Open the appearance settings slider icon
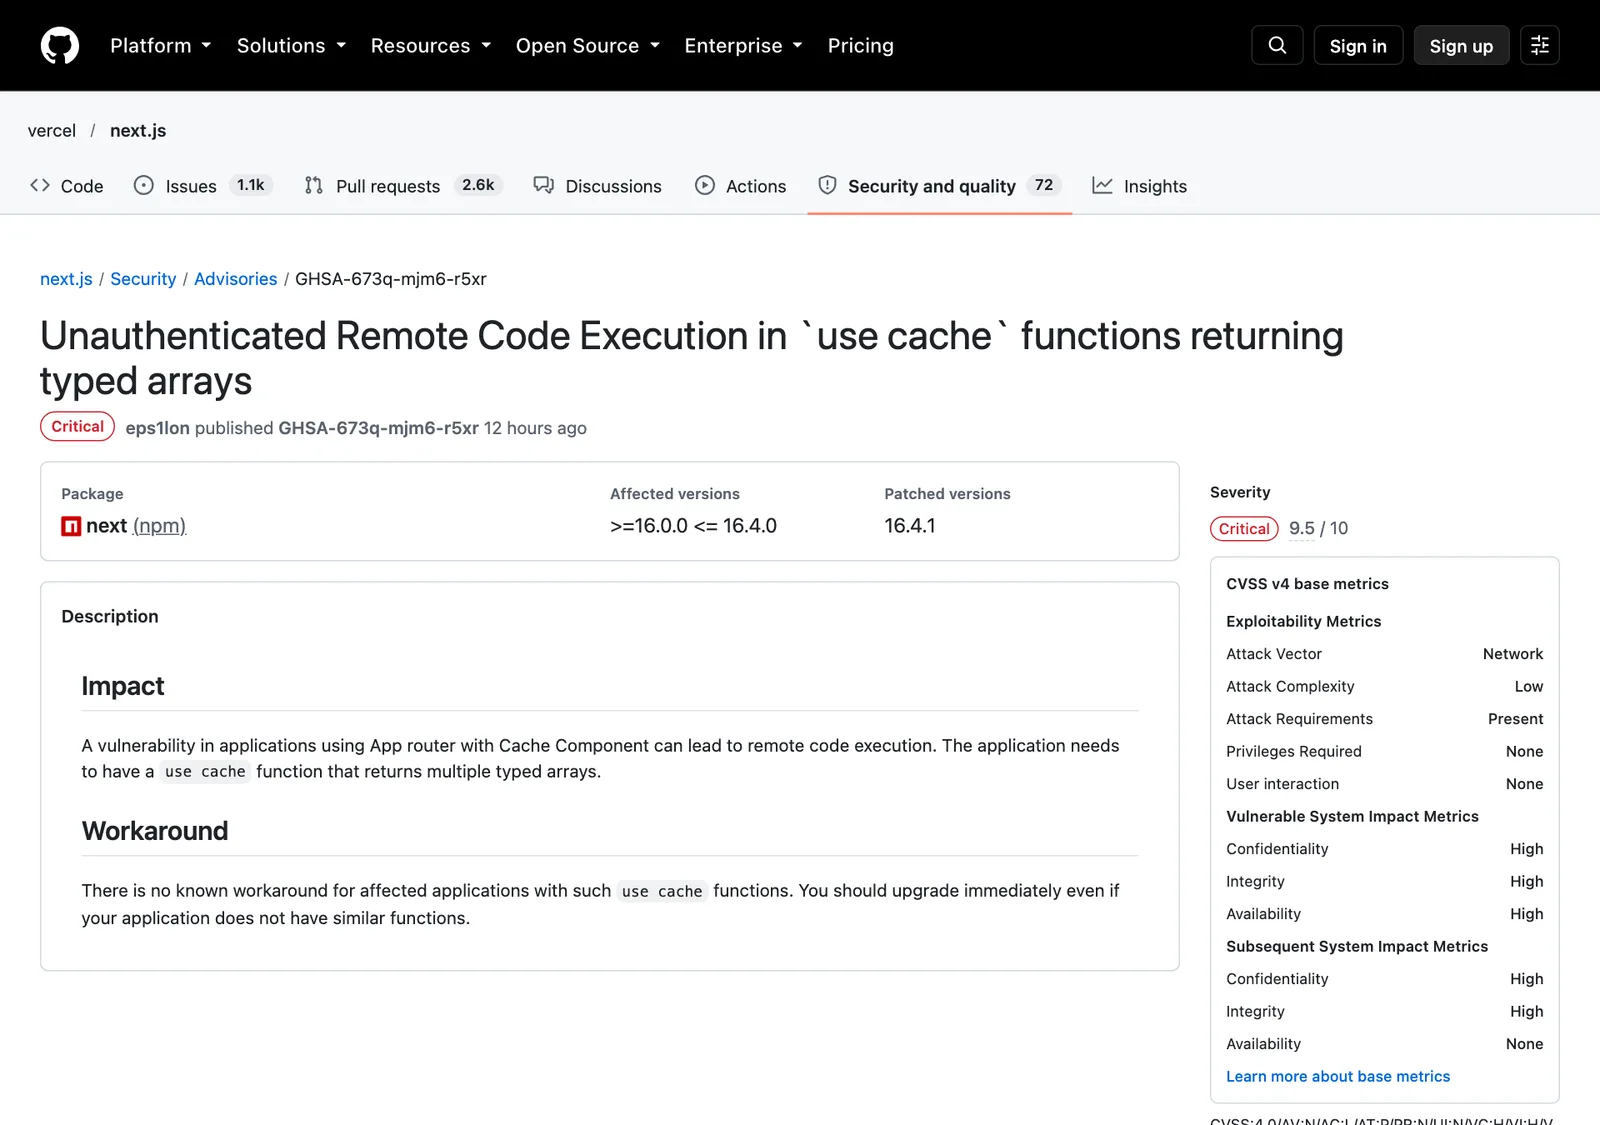The height and width of the screenshot is (1125, 1600). pyautogui.click(x=1540, y=45)
